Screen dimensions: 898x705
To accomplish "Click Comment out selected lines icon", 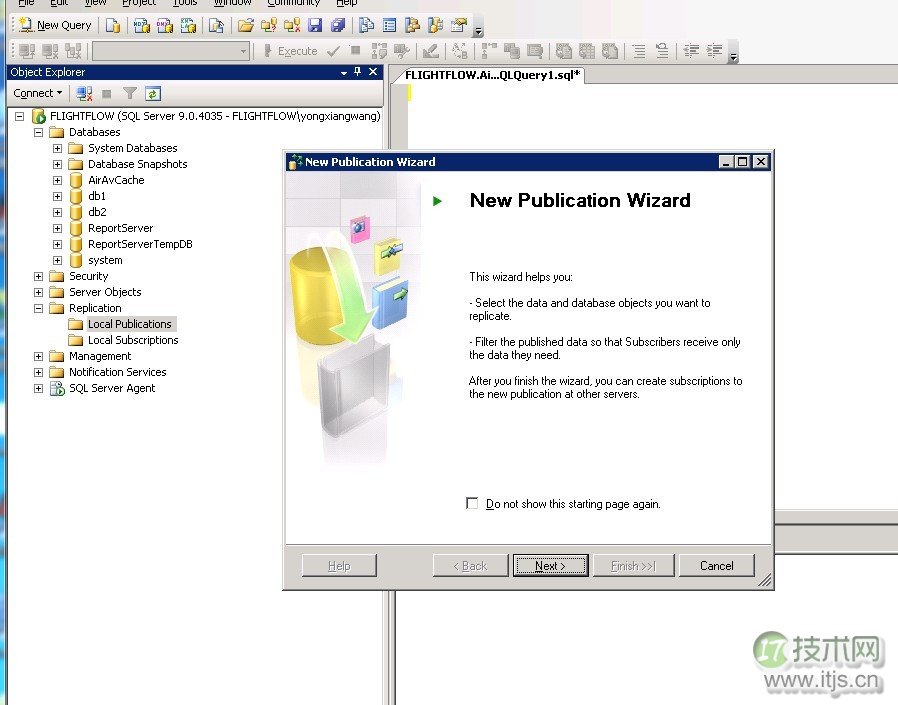I will 639,51.
